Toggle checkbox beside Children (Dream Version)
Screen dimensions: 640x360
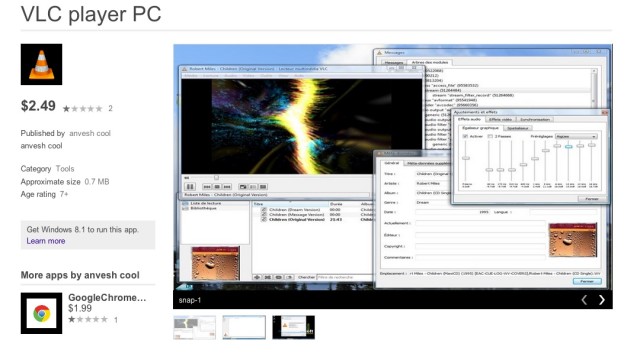tap(264, 210)
